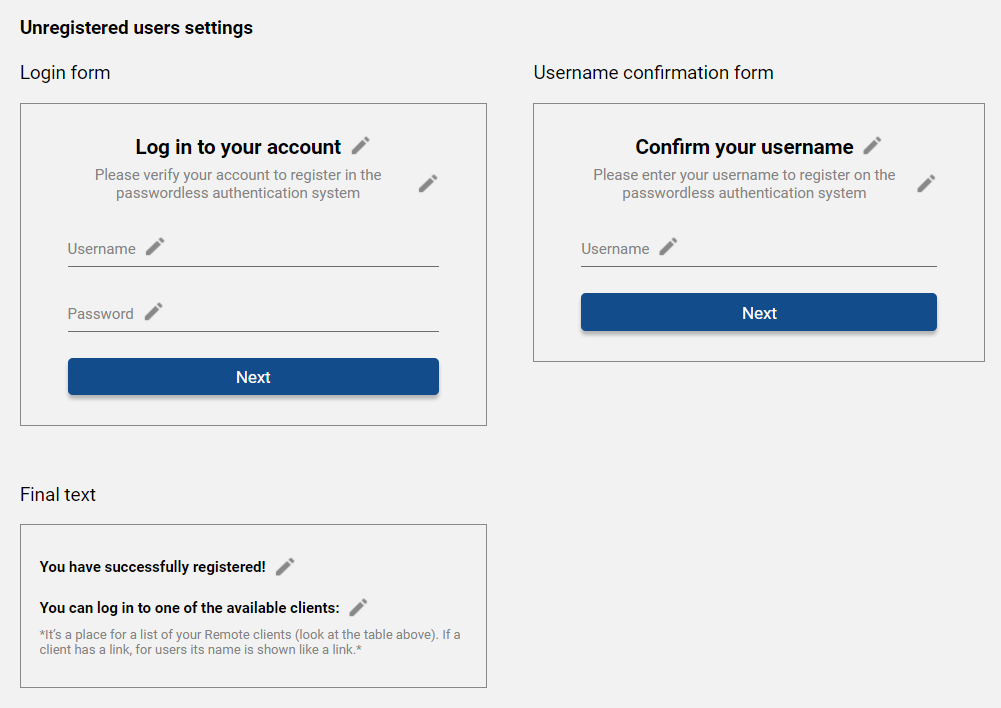Viewport: 1001px width, 708px height.
Task: Edit the Username label in Login form
Action: click(x=155, y=247)
